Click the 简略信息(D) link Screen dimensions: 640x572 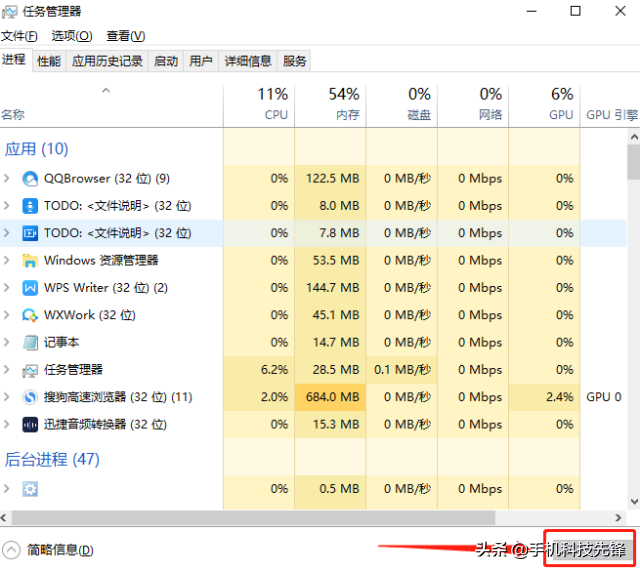pyautogui.click(x=60, y=550)
